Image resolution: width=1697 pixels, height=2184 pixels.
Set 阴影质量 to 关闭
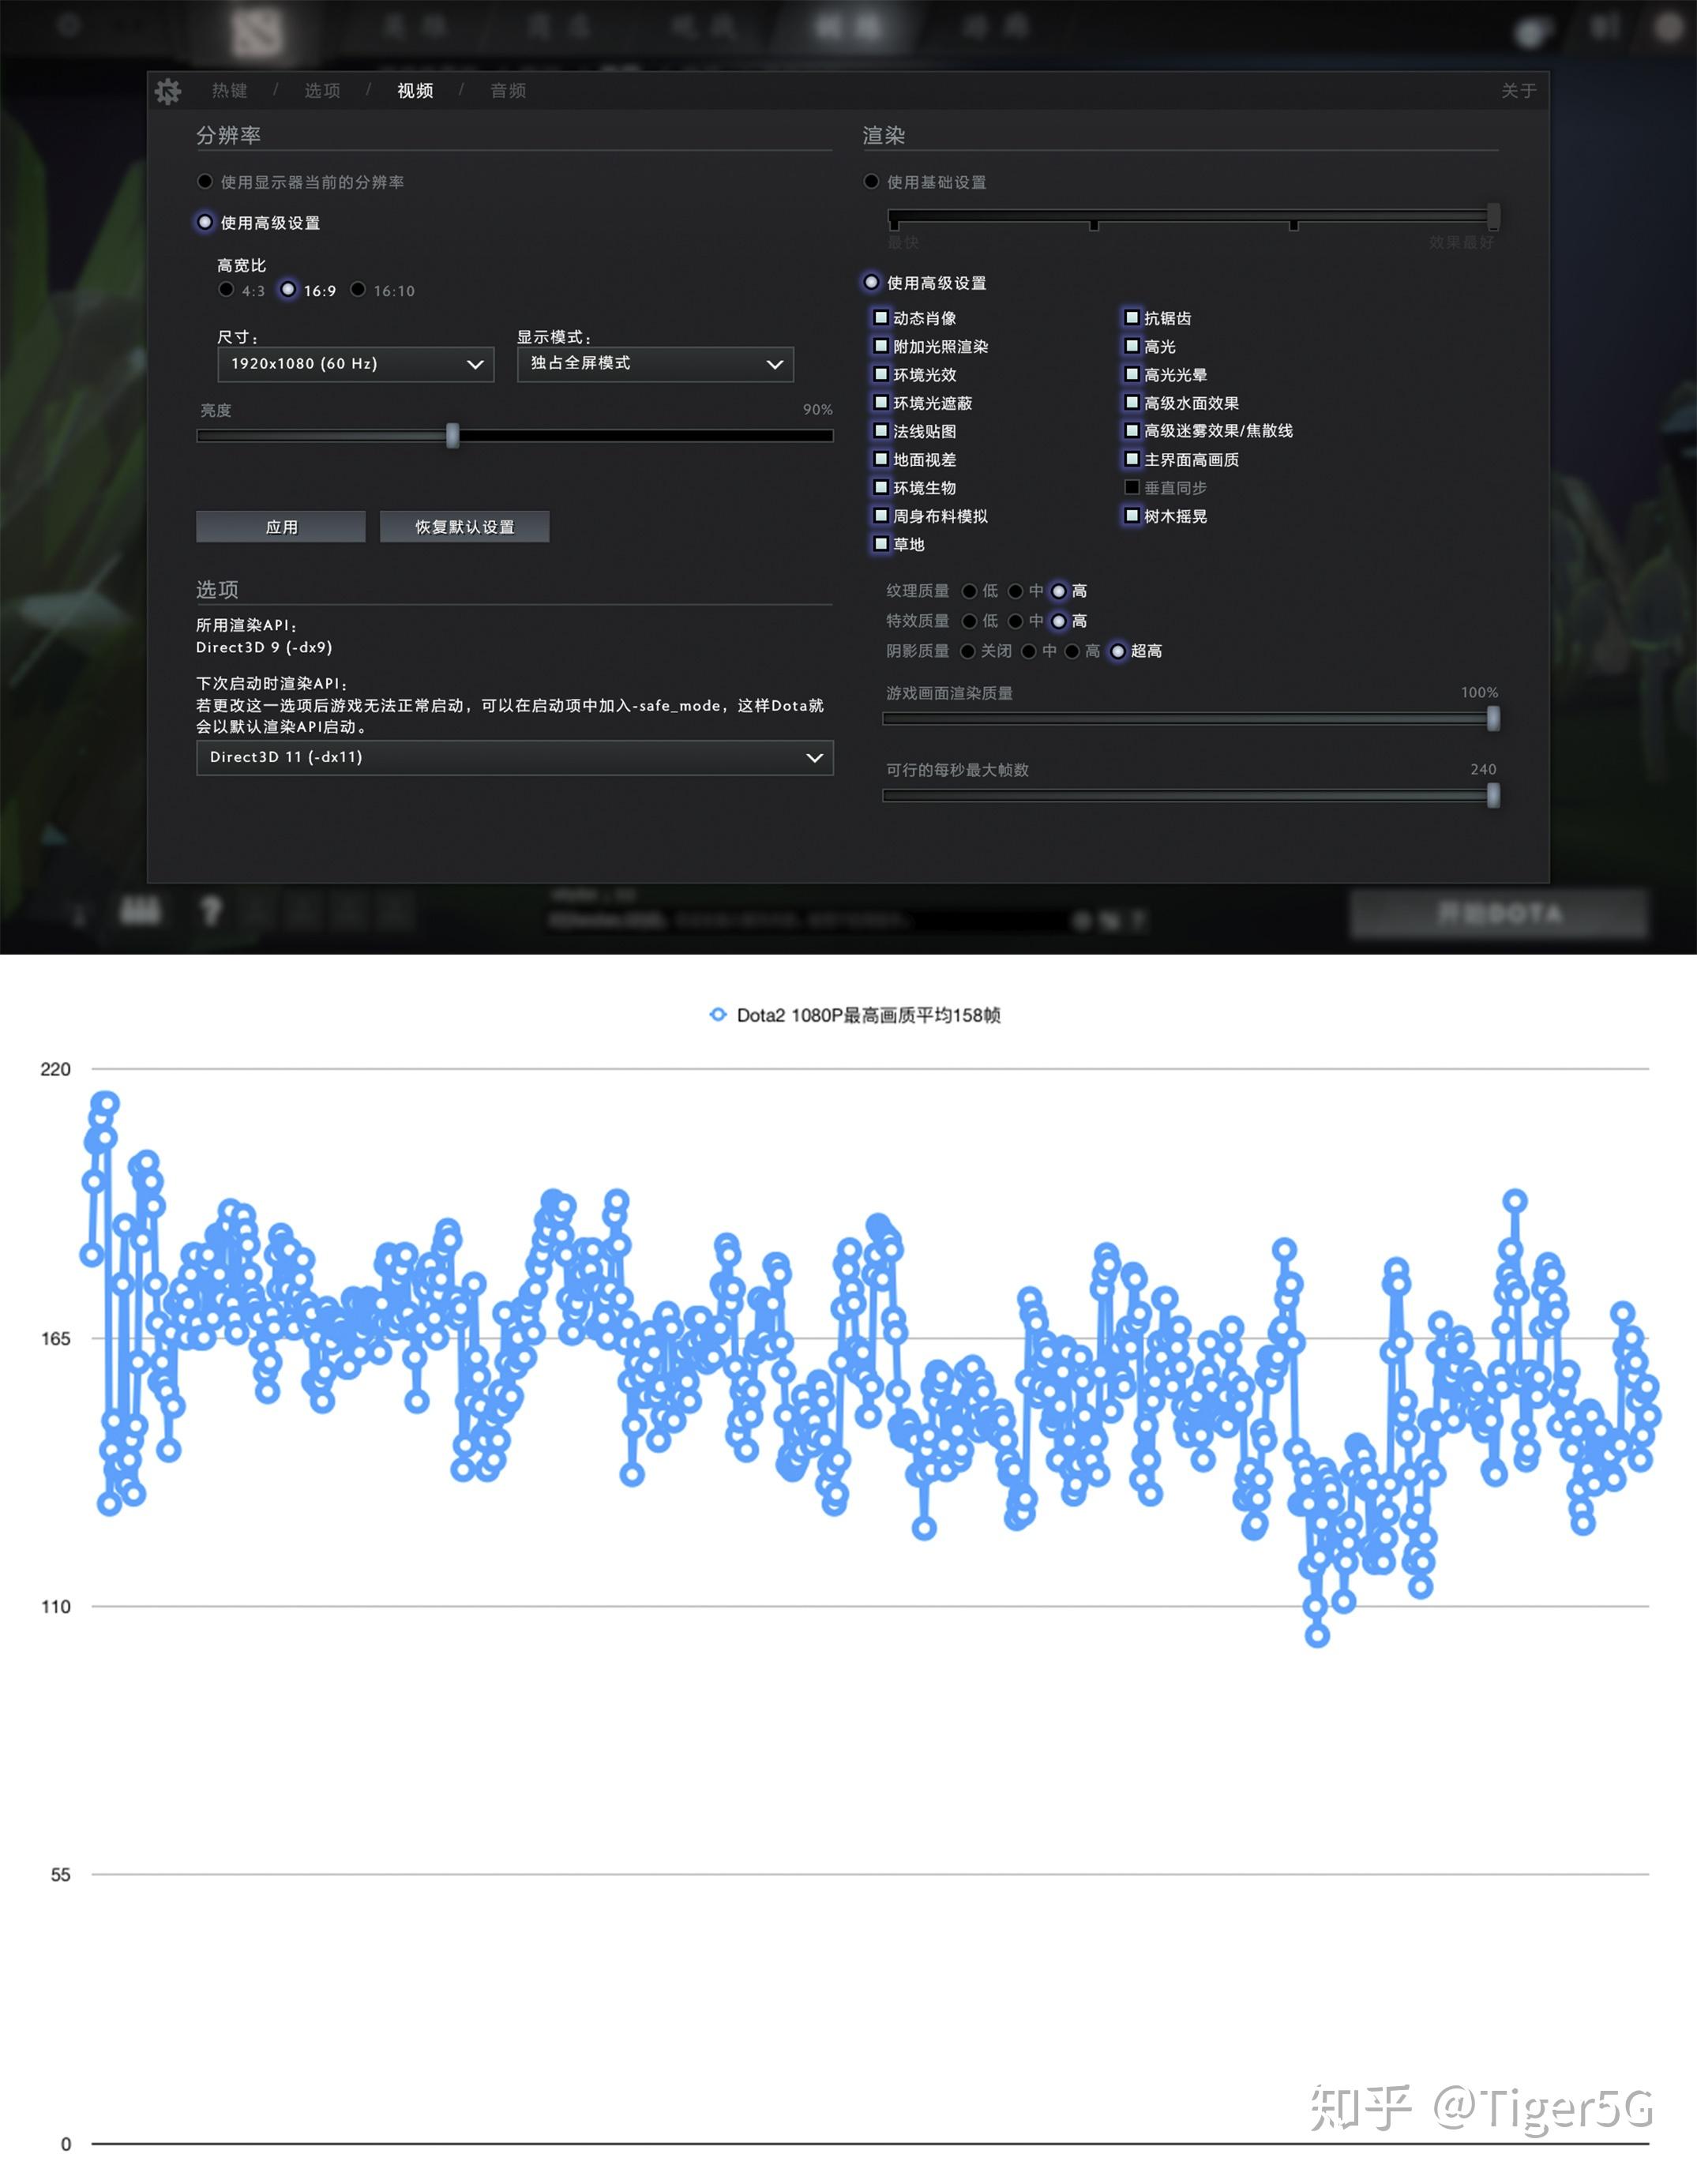point(968,651)
